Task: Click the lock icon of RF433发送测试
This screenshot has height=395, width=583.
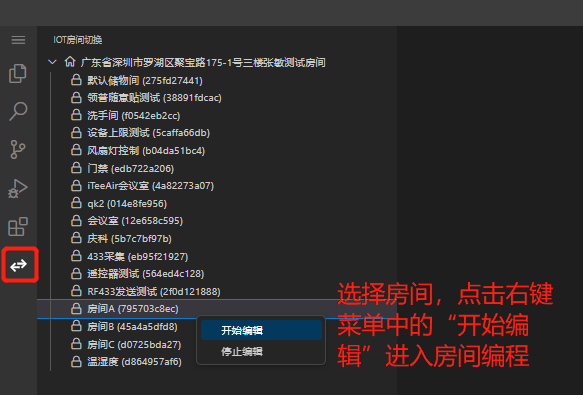Action: 76,291
